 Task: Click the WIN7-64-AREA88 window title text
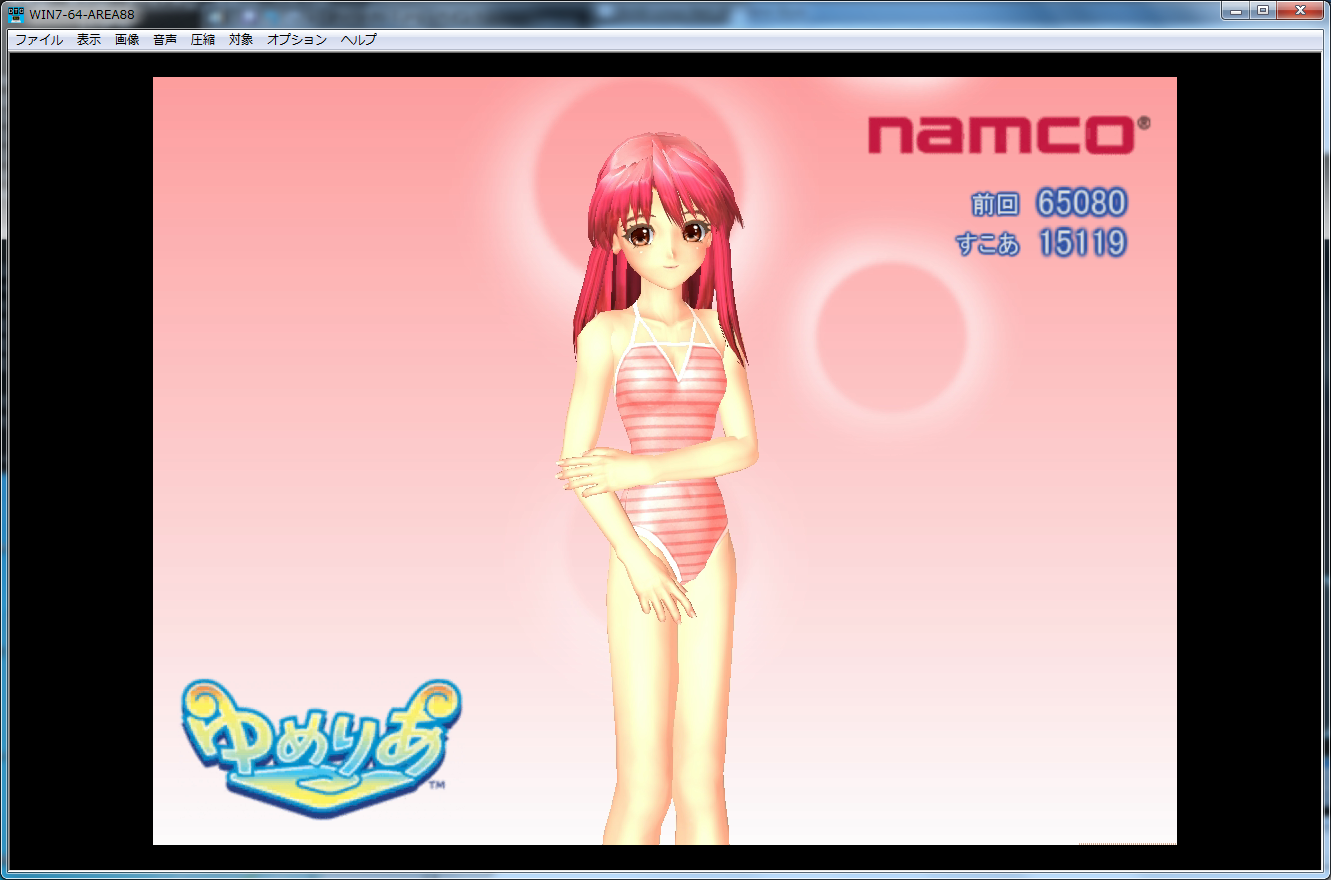82,14
